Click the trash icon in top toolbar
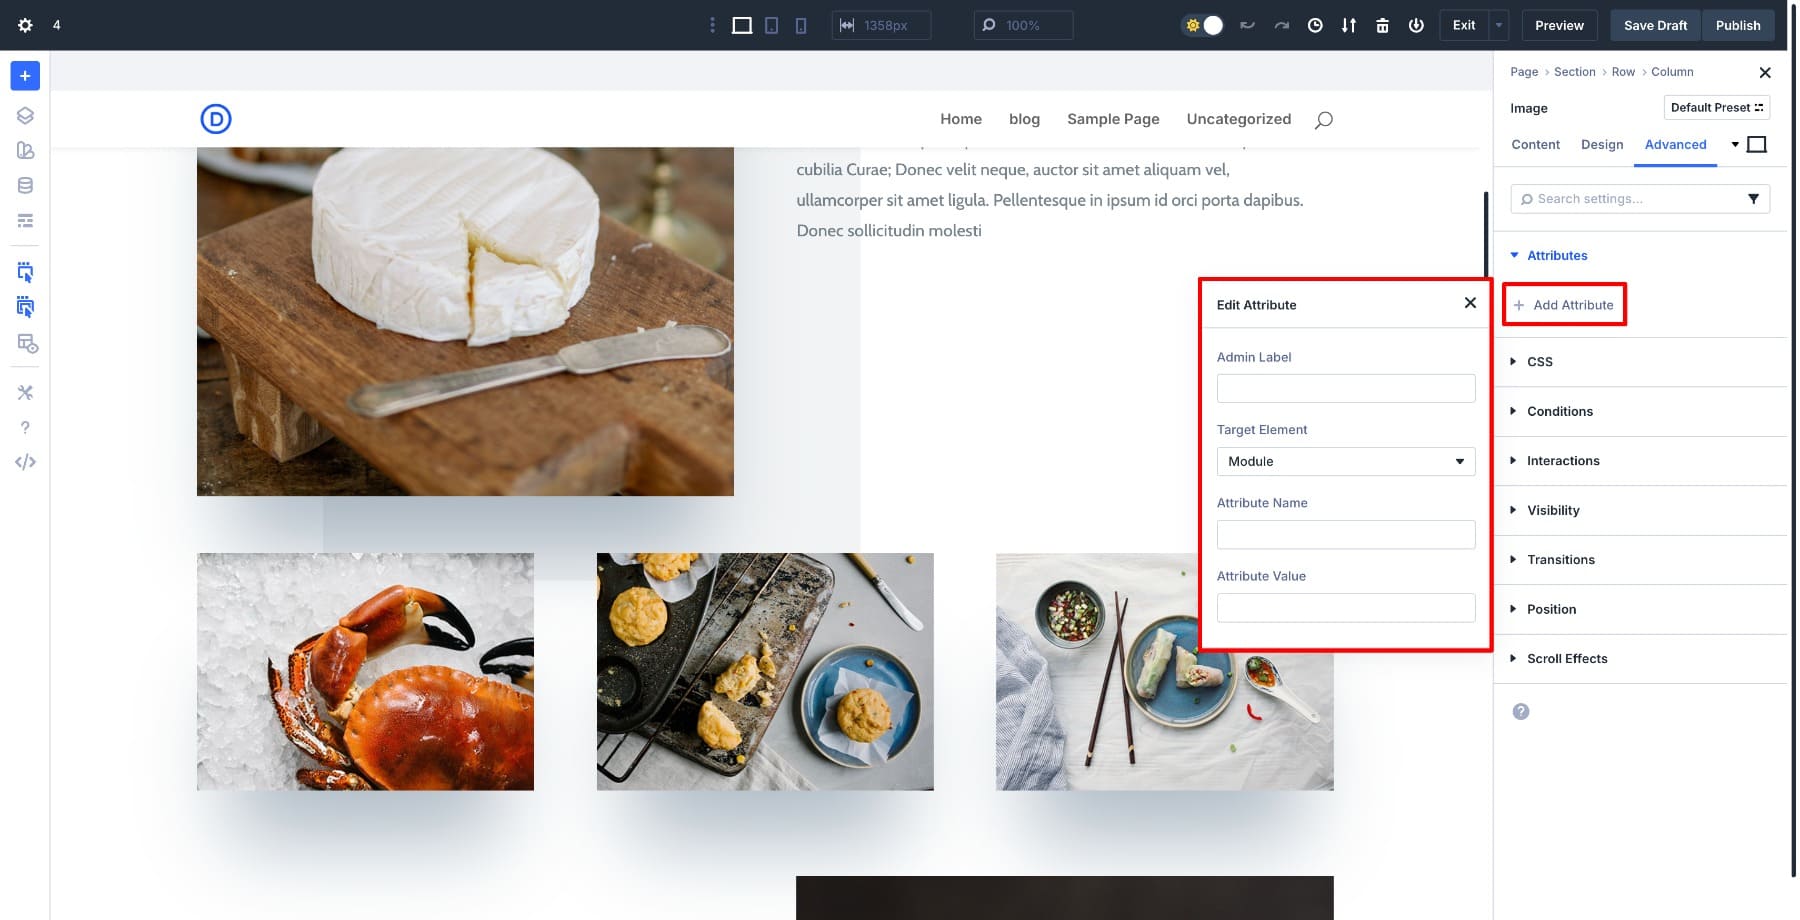 point(1382,25)
